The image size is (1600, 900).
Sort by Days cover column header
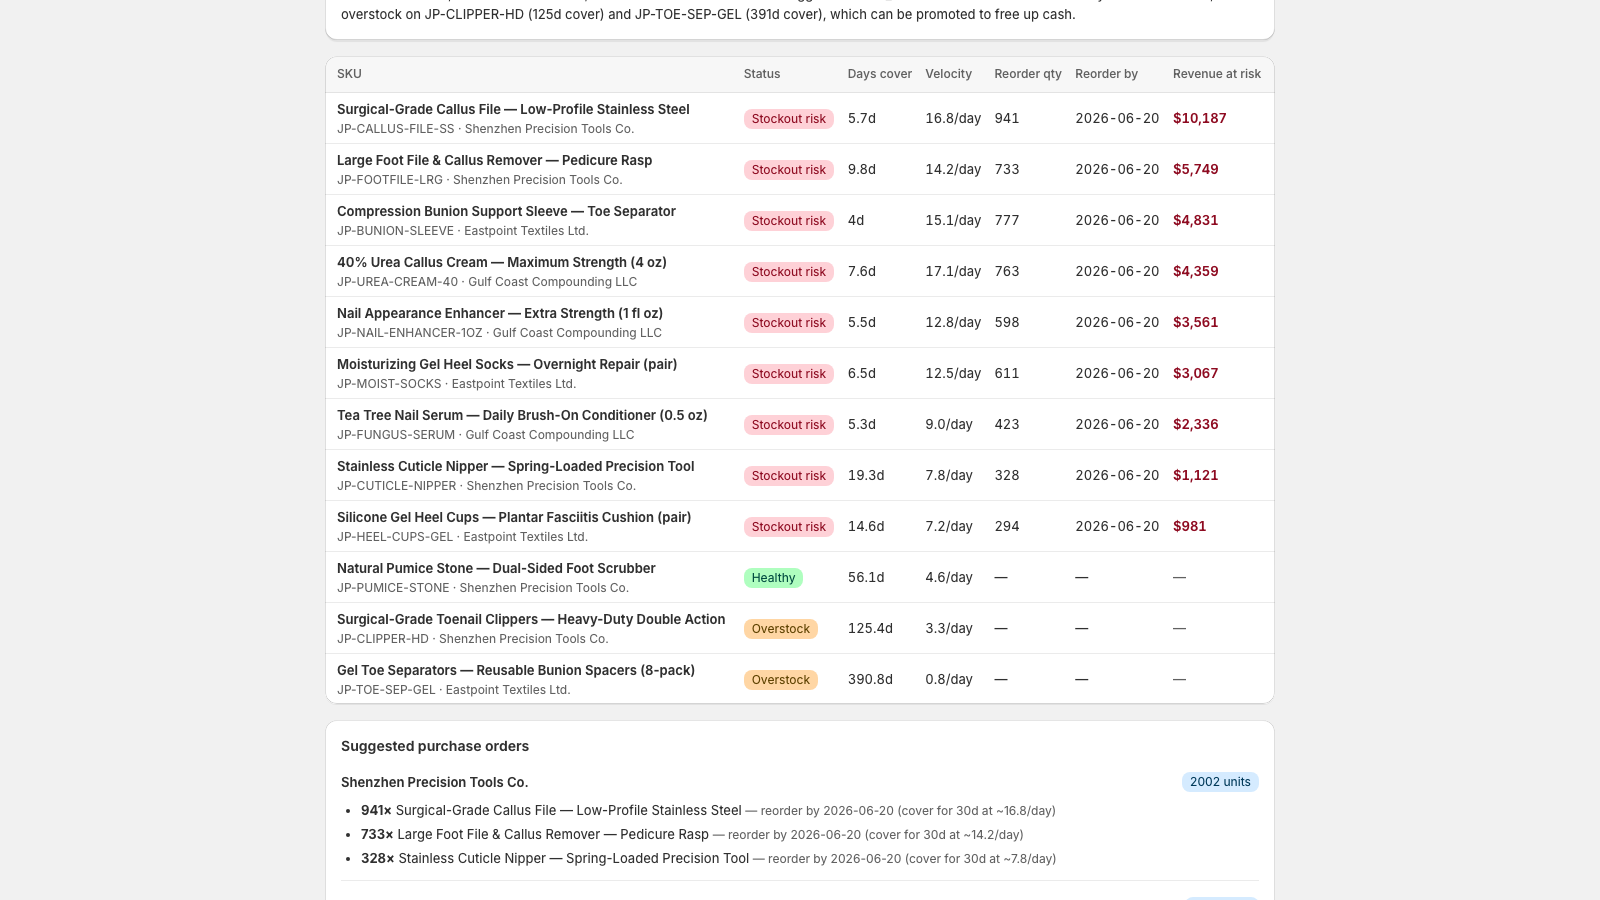click(879, 74)
